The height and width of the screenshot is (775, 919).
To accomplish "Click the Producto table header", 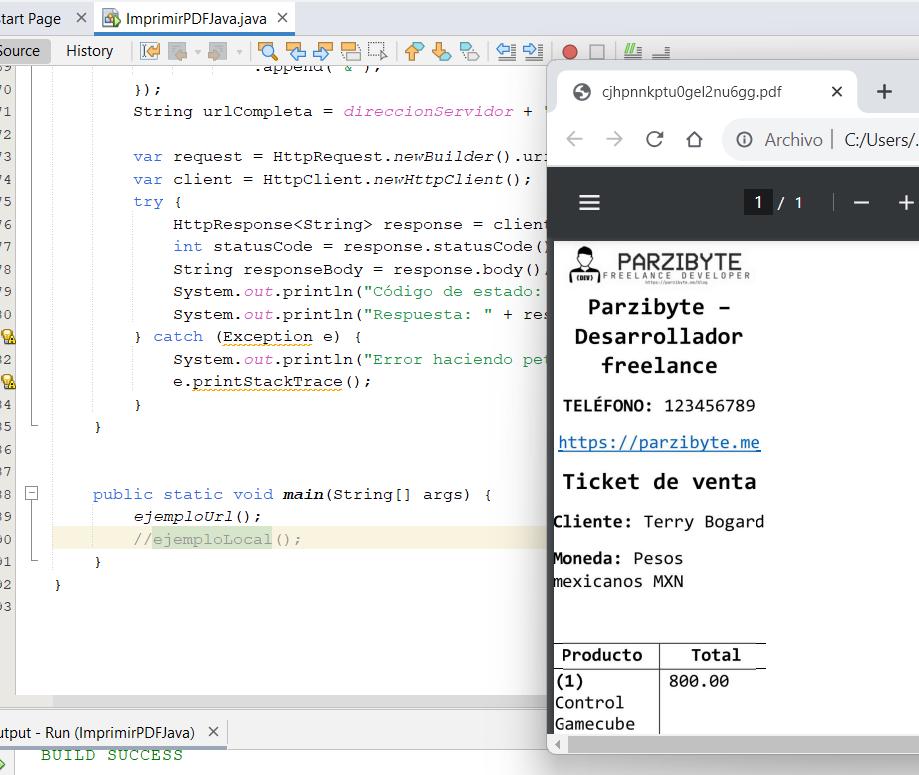I will pyautogui.click(x=602, y=655).
